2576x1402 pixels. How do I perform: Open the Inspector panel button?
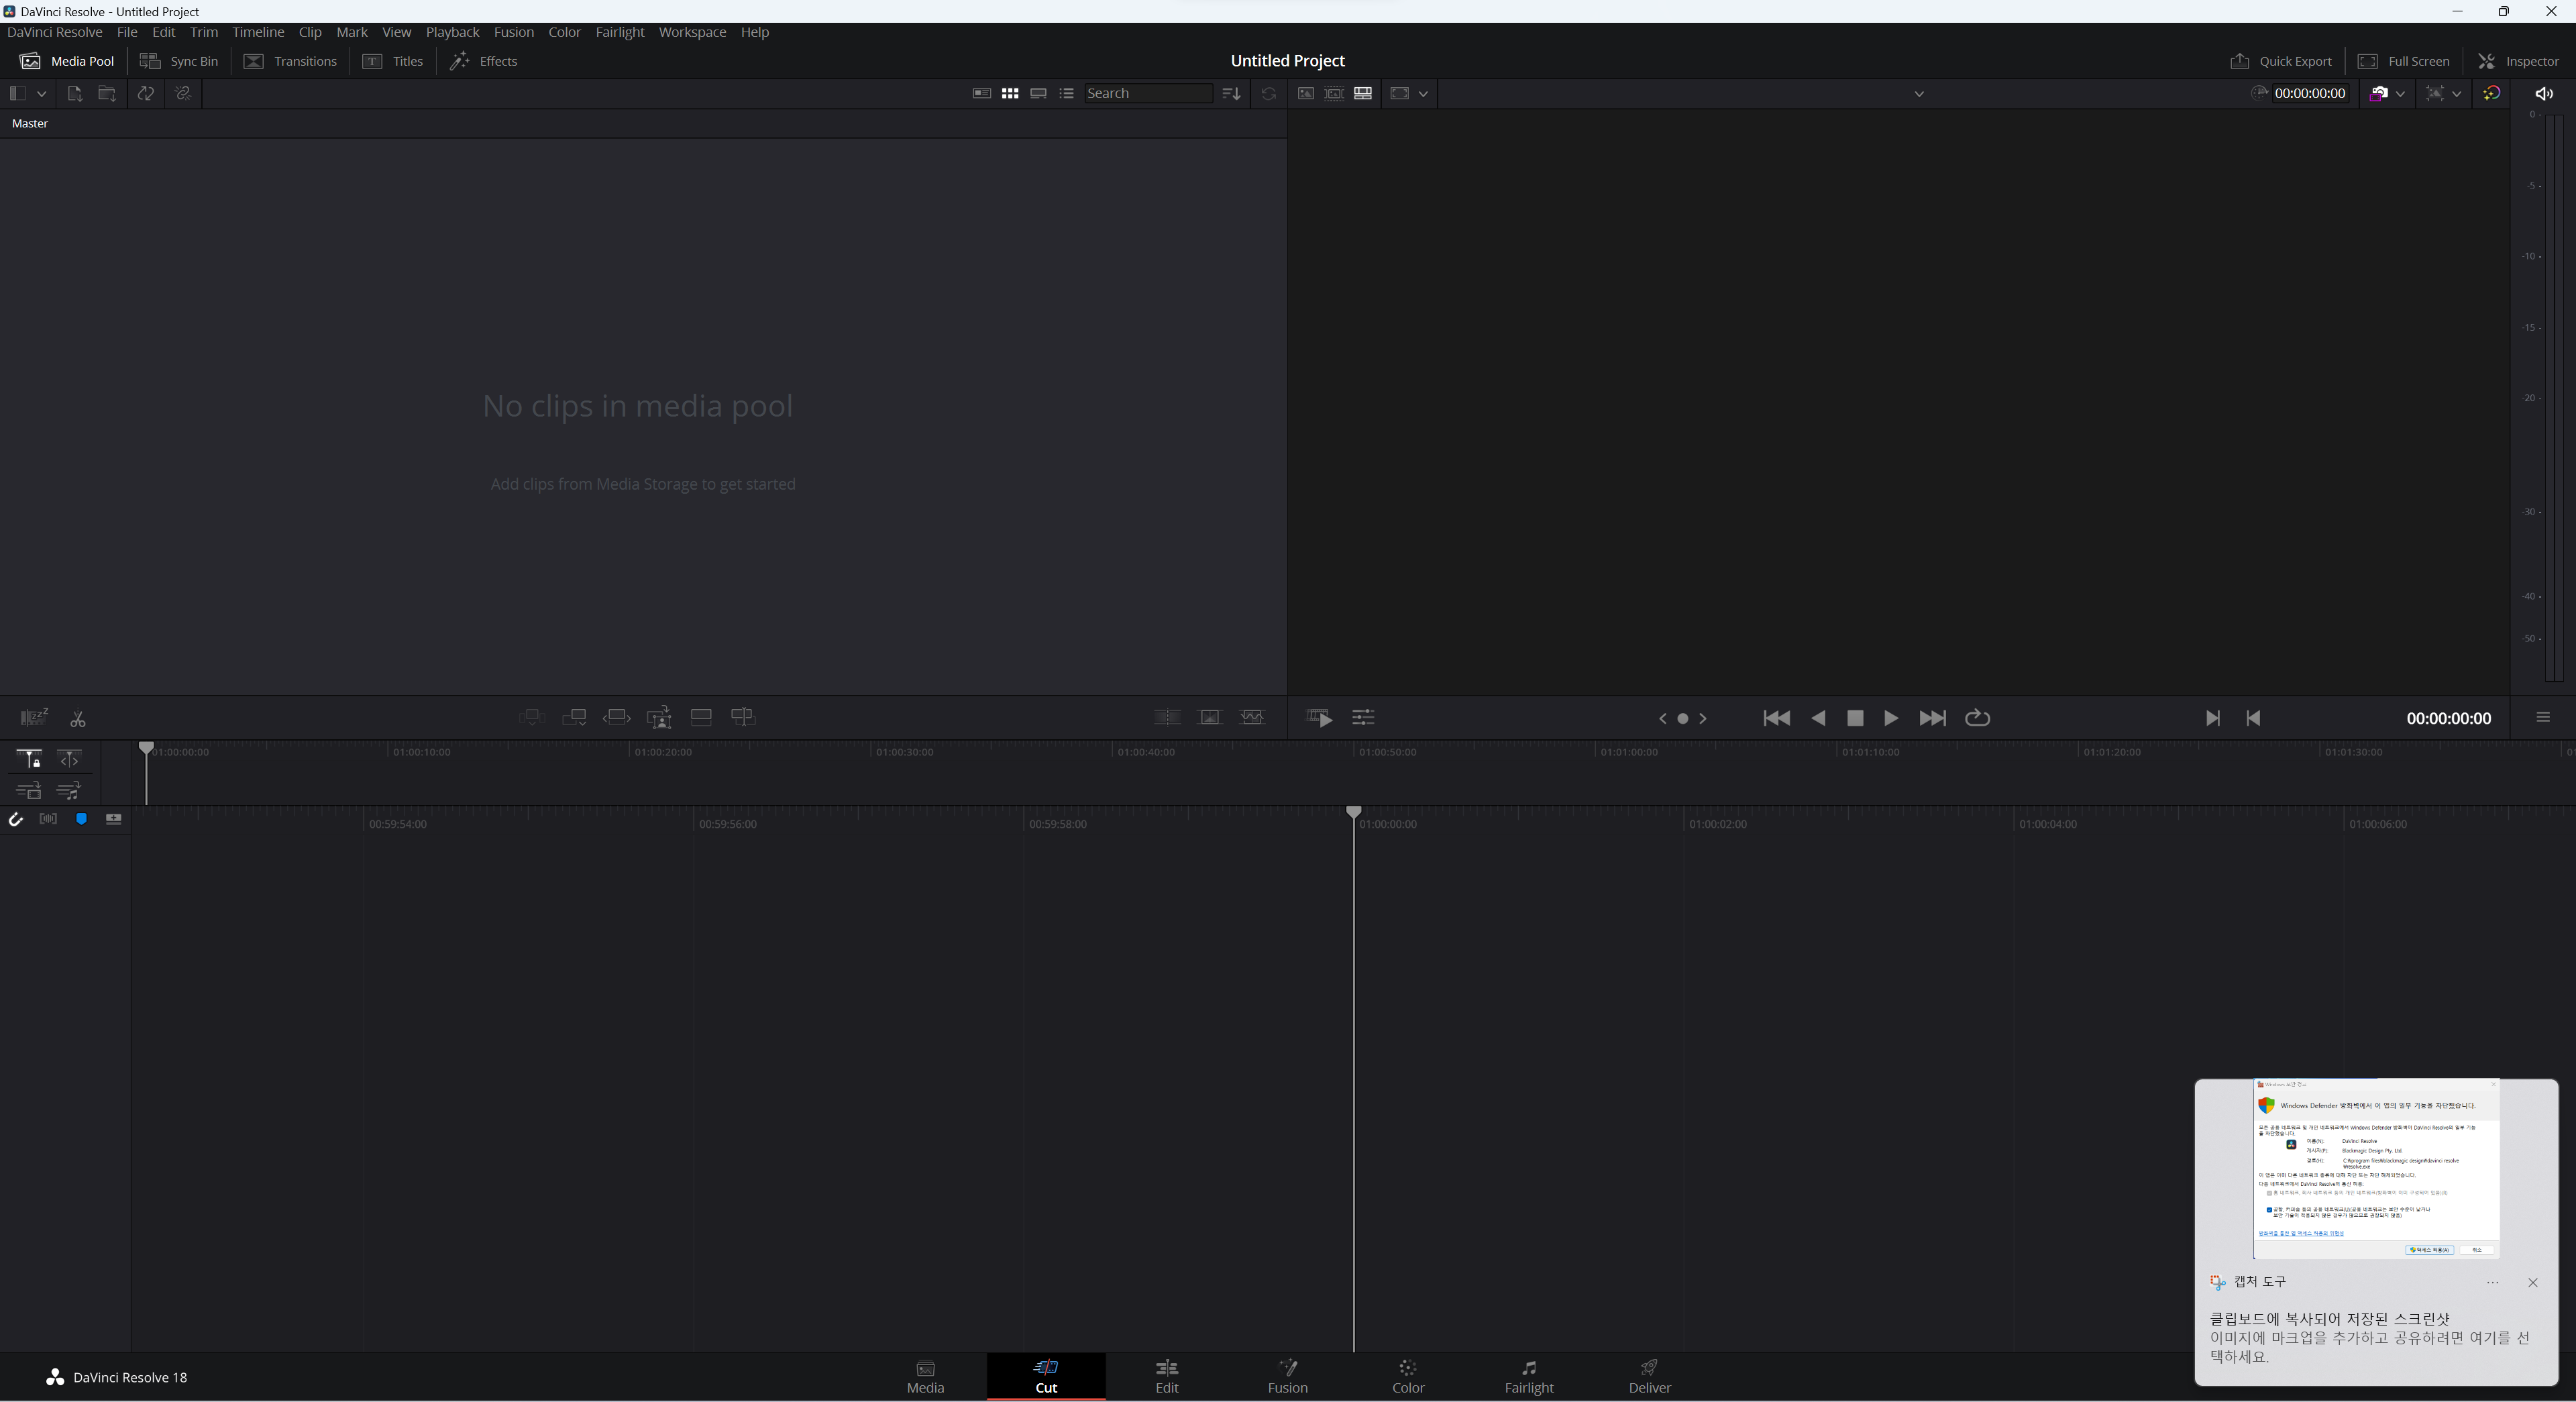point(2518,61)
